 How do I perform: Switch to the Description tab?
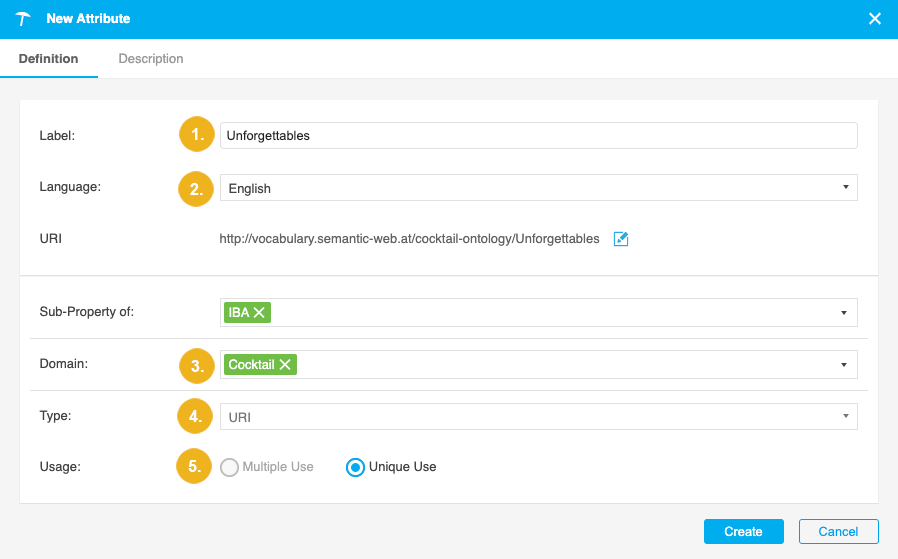151,59
